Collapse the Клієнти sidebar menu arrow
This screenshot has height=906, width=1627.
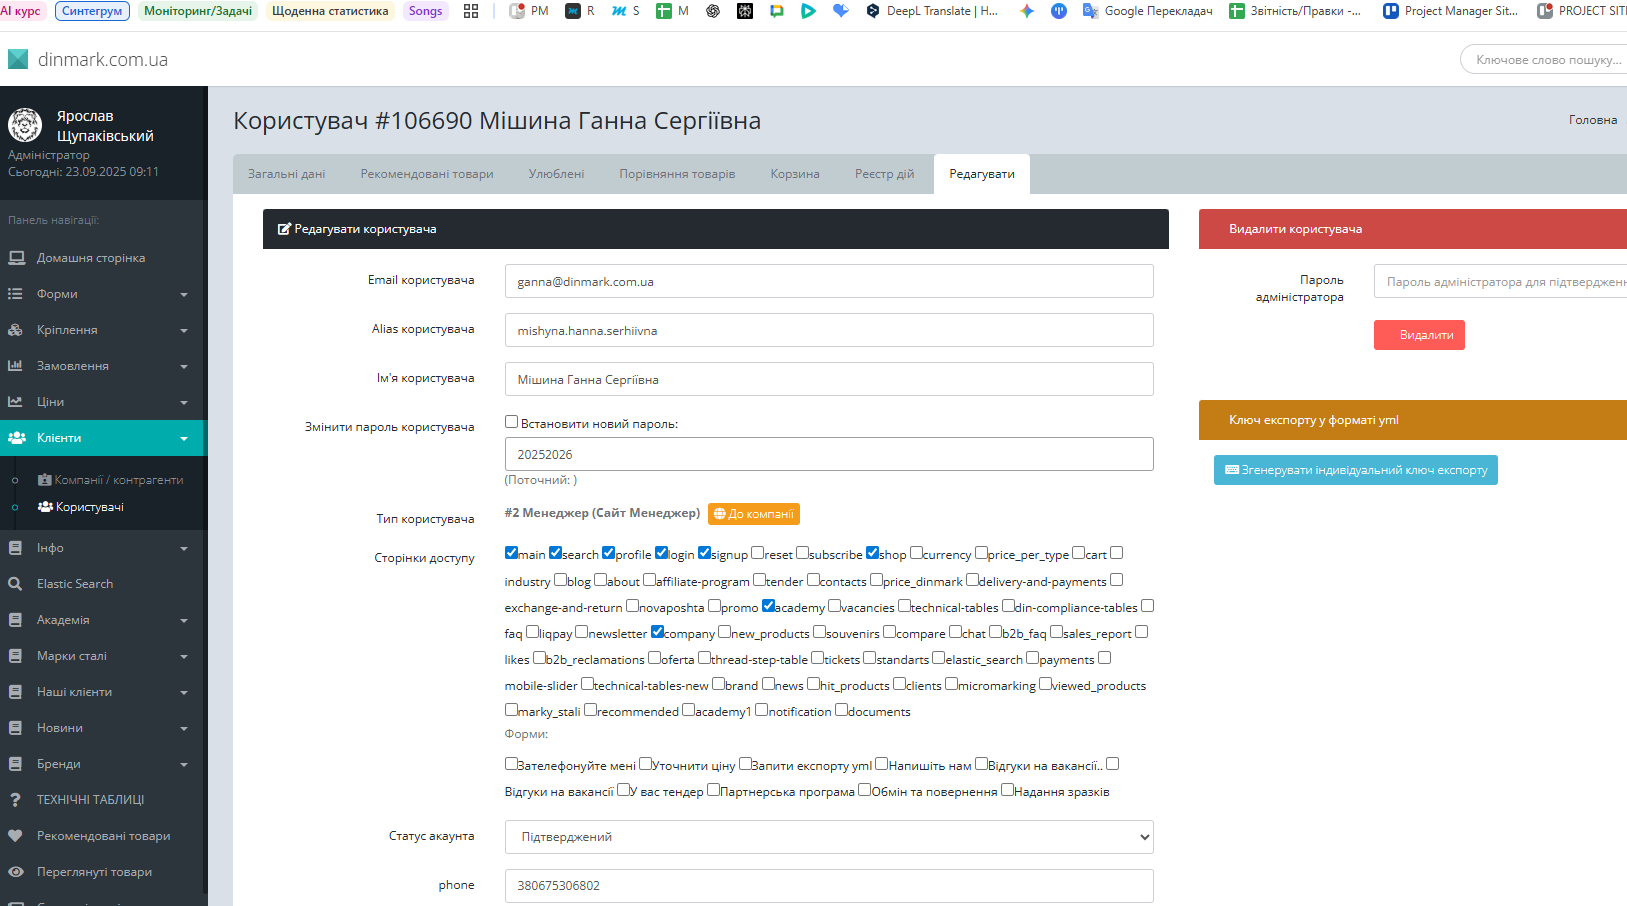point(184,439)
